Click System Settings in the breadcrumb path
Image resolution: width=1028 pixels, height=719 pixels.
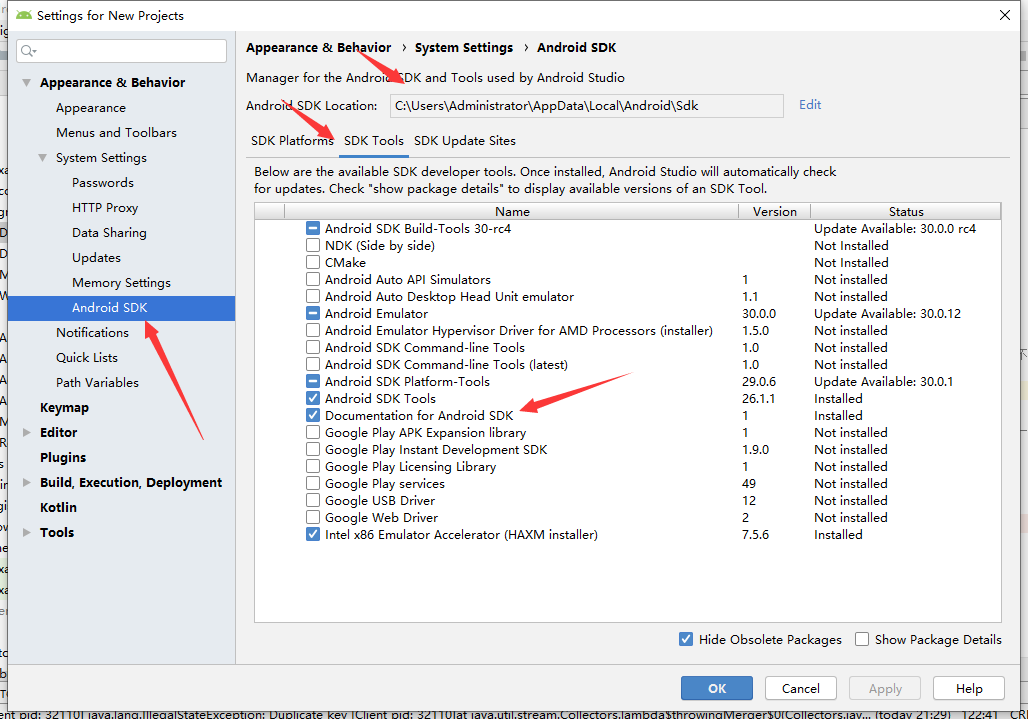[x=463, y=47]
